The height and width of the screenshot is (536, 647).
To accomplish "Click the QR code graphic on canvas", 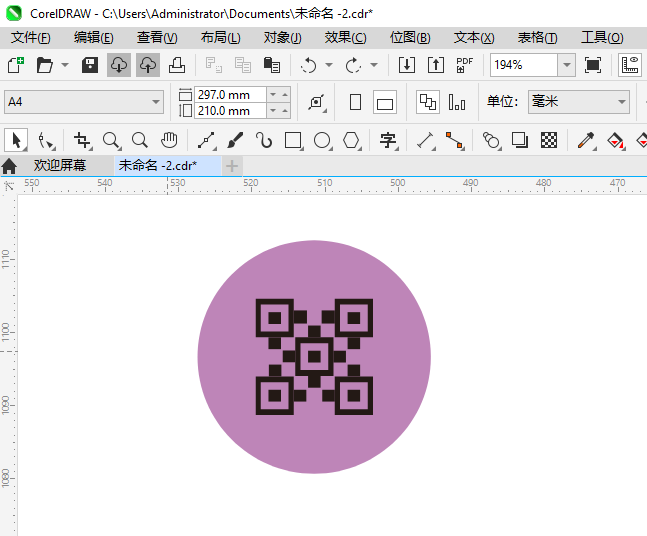I will [x=314, y=357].
